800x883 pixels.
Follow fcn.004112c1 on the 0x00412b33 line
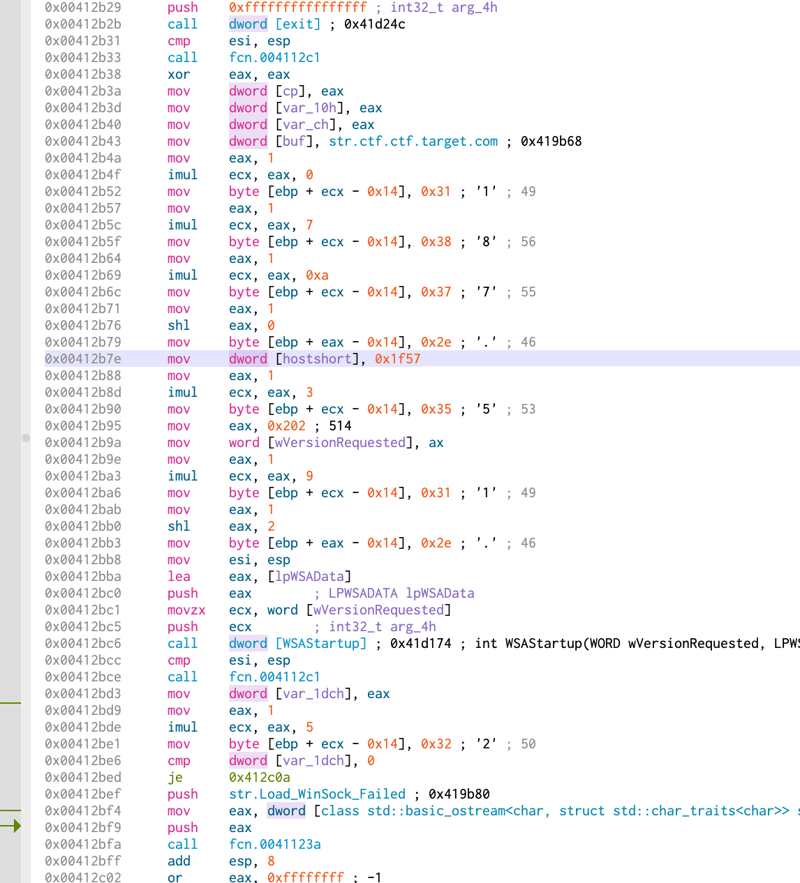pos(274,57)
